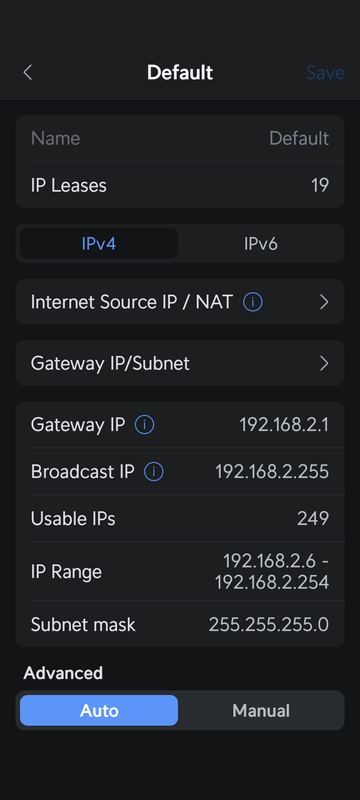Select the Gateway IP value 192.168.2.1
Viewport: 360px width, 800px height.
284,424
